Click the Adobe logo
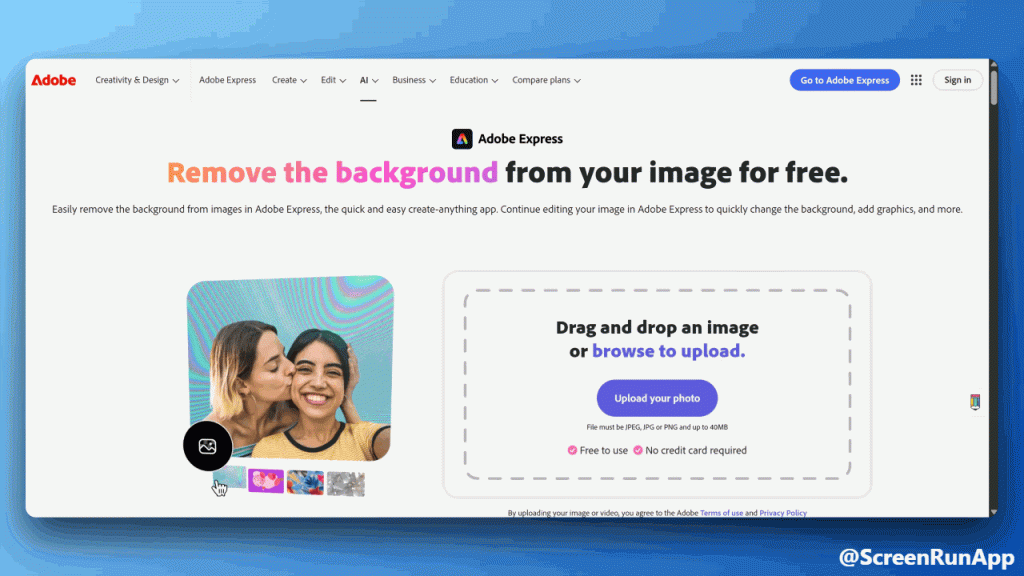Viewport: 1024px width, 576px height. [54, 80]
